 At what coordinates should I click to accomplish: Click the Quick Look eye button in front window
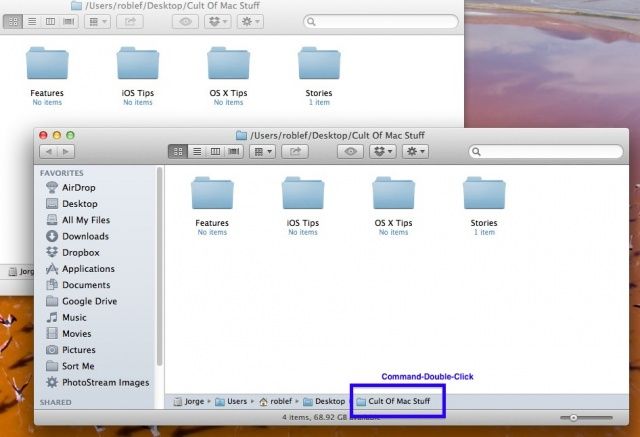[350, 151]
